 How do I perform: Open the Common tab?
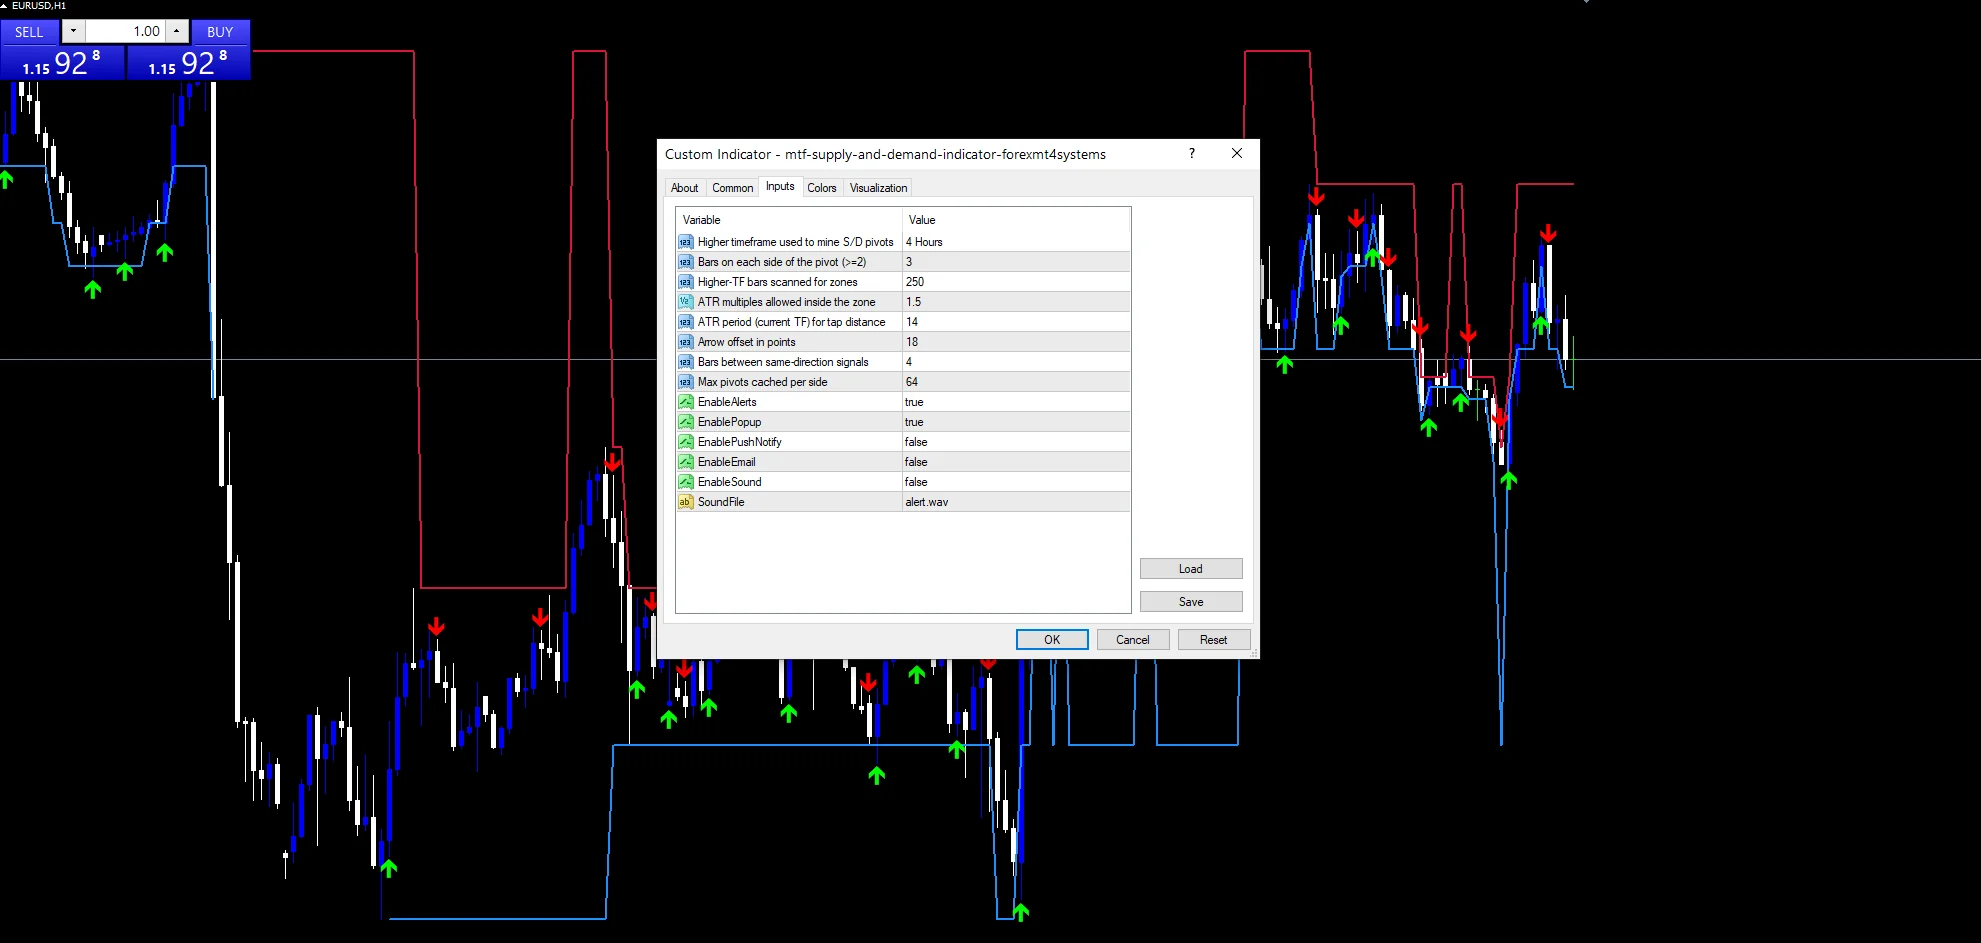coord(733,188)
